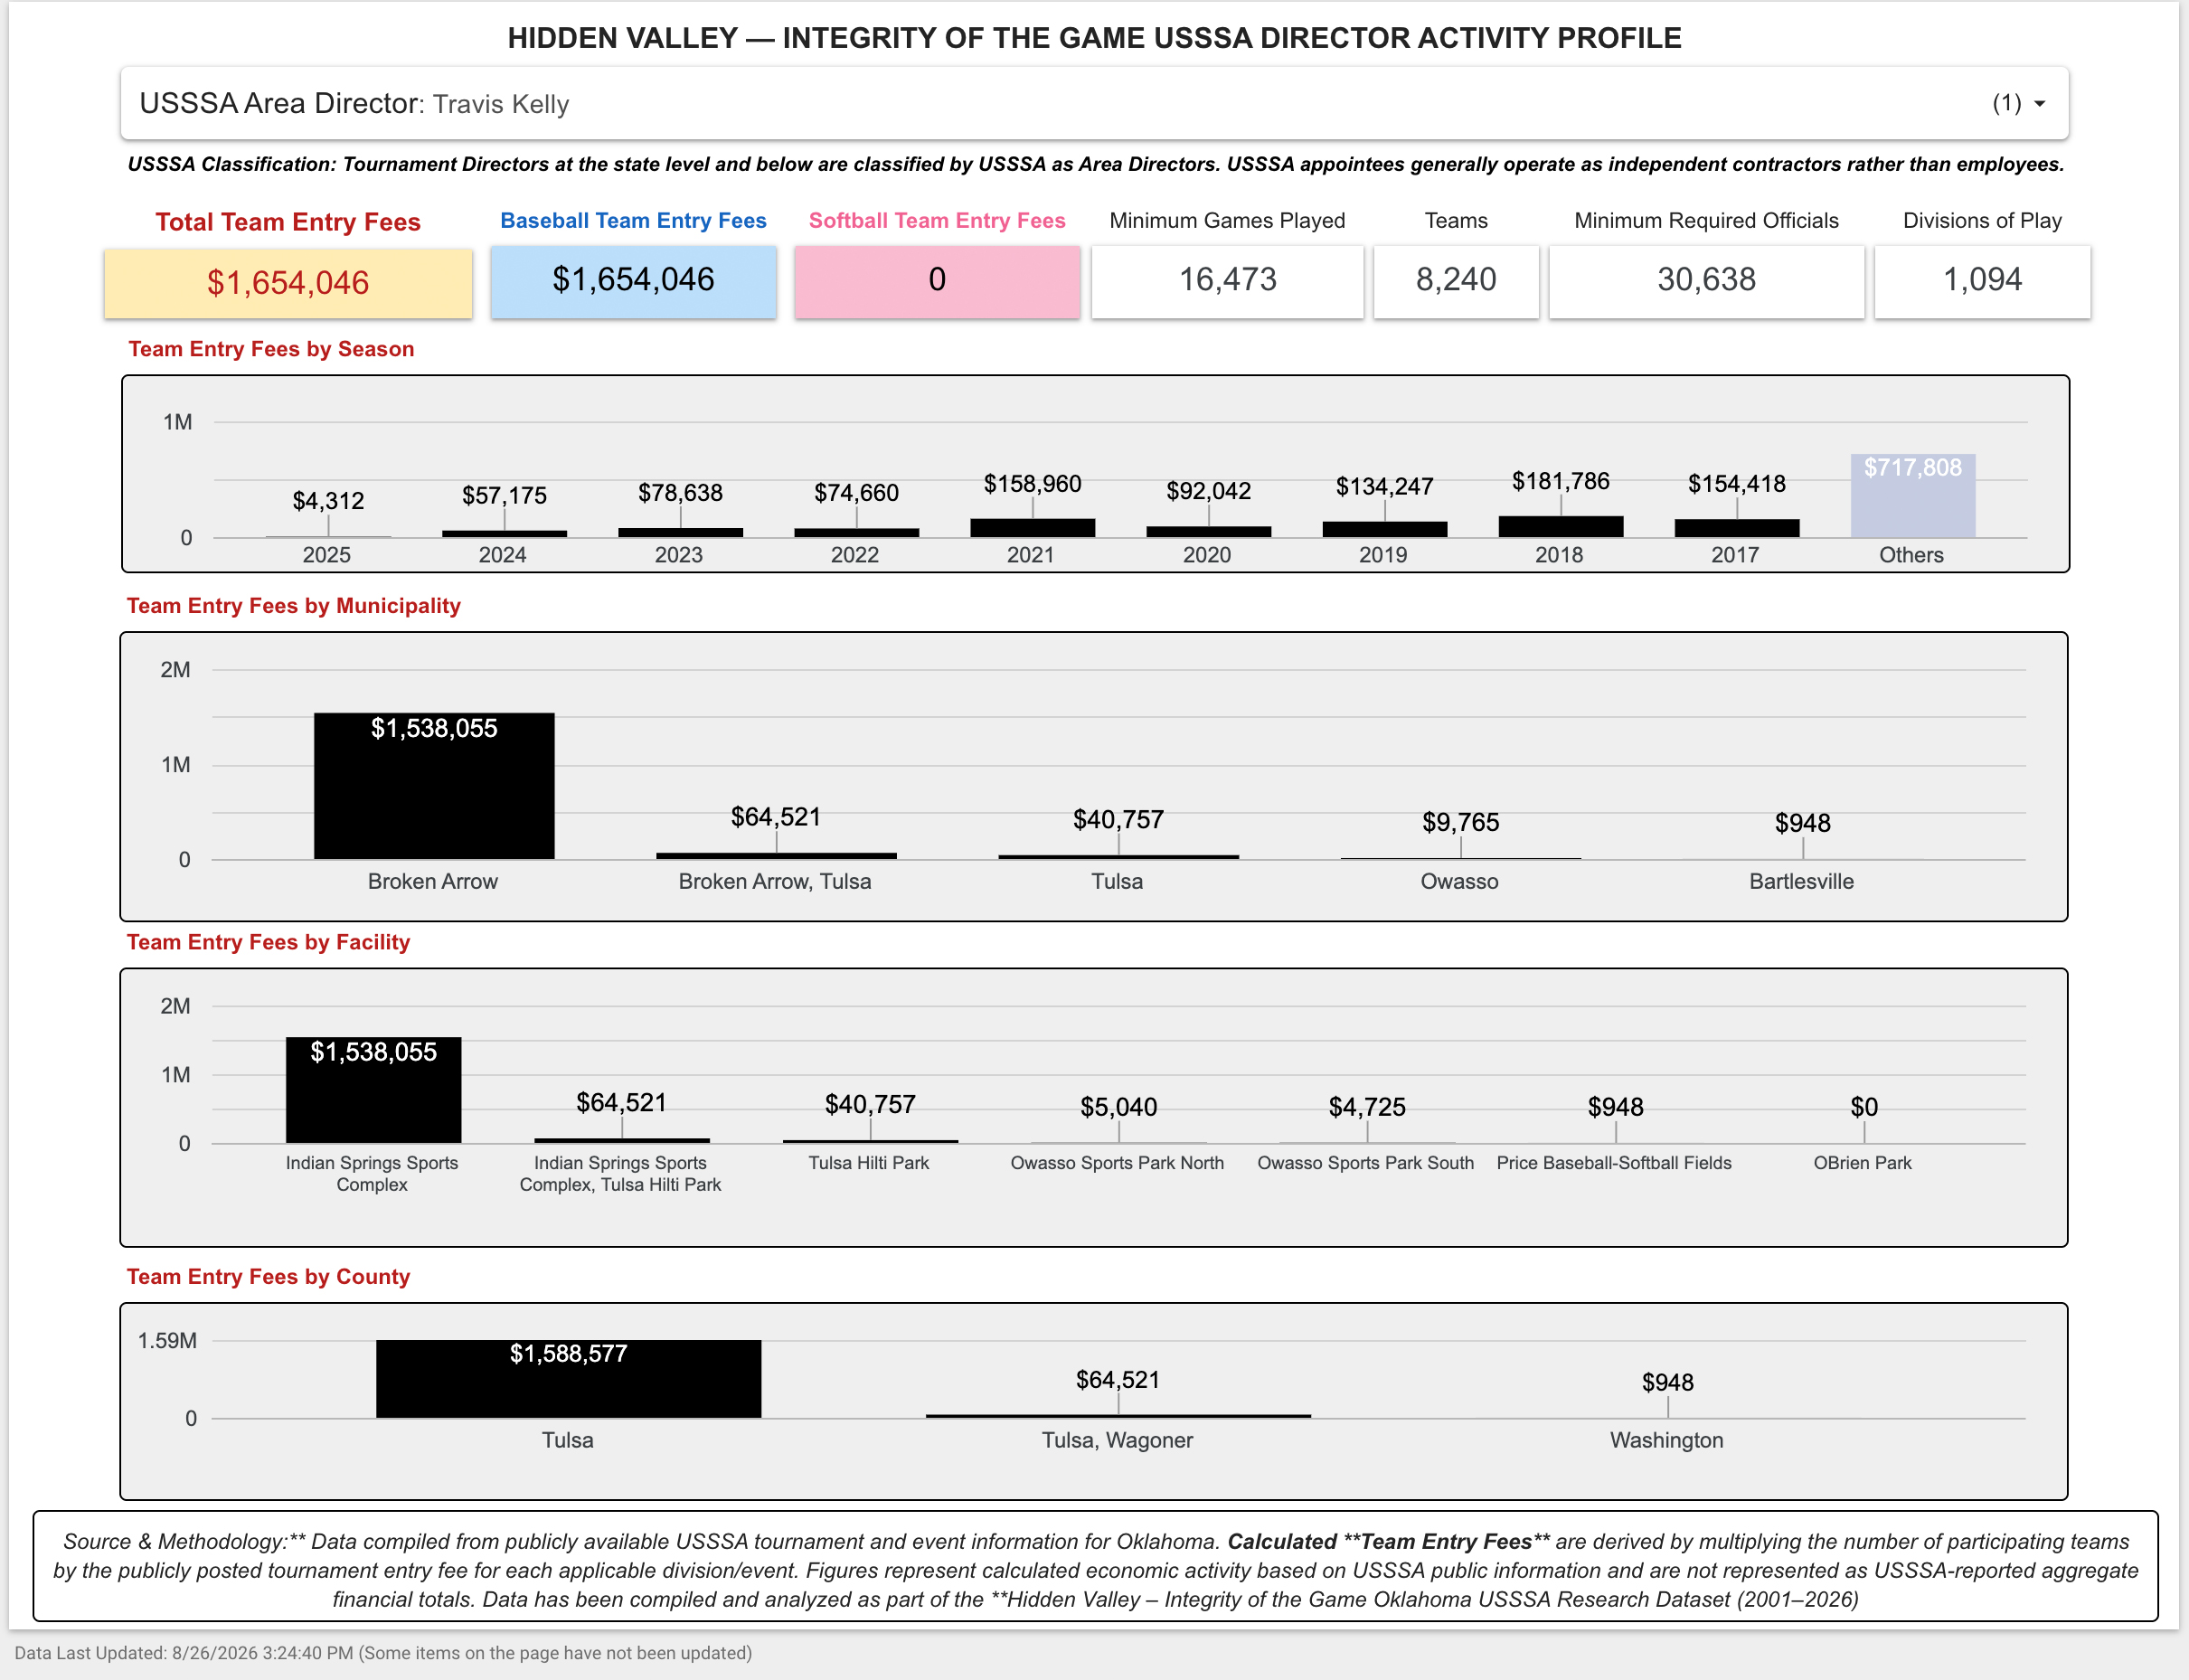Viewport: 2189px width, 1680px height.
Task: Click the $9,765 label above Owasso
Action: pos(1460,823)
